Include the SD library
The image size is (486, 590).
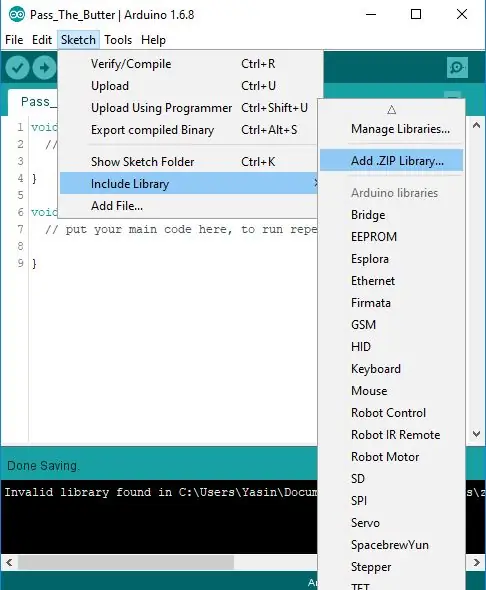(x=391, y=479)
